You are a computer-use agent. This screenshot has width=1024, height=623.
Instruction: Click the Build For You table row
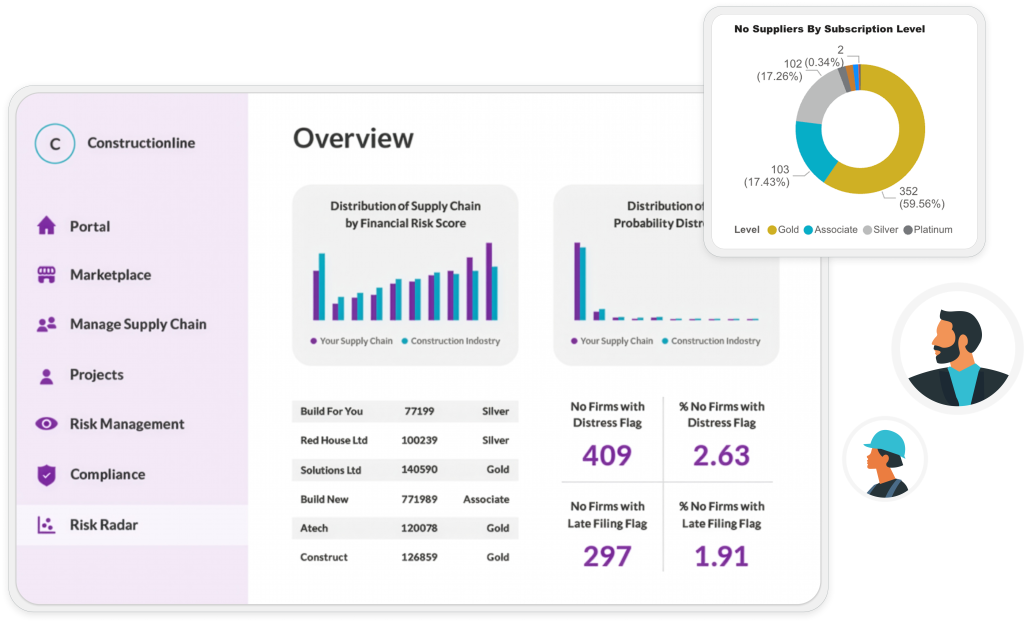tap(404, 411)
